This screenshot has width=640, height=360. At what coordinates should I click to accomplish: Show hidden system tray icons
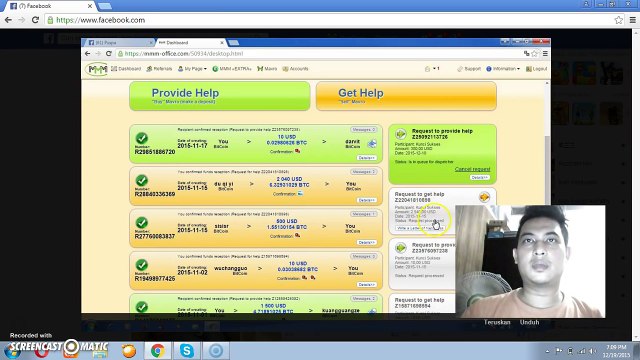[x=547, y=351]
